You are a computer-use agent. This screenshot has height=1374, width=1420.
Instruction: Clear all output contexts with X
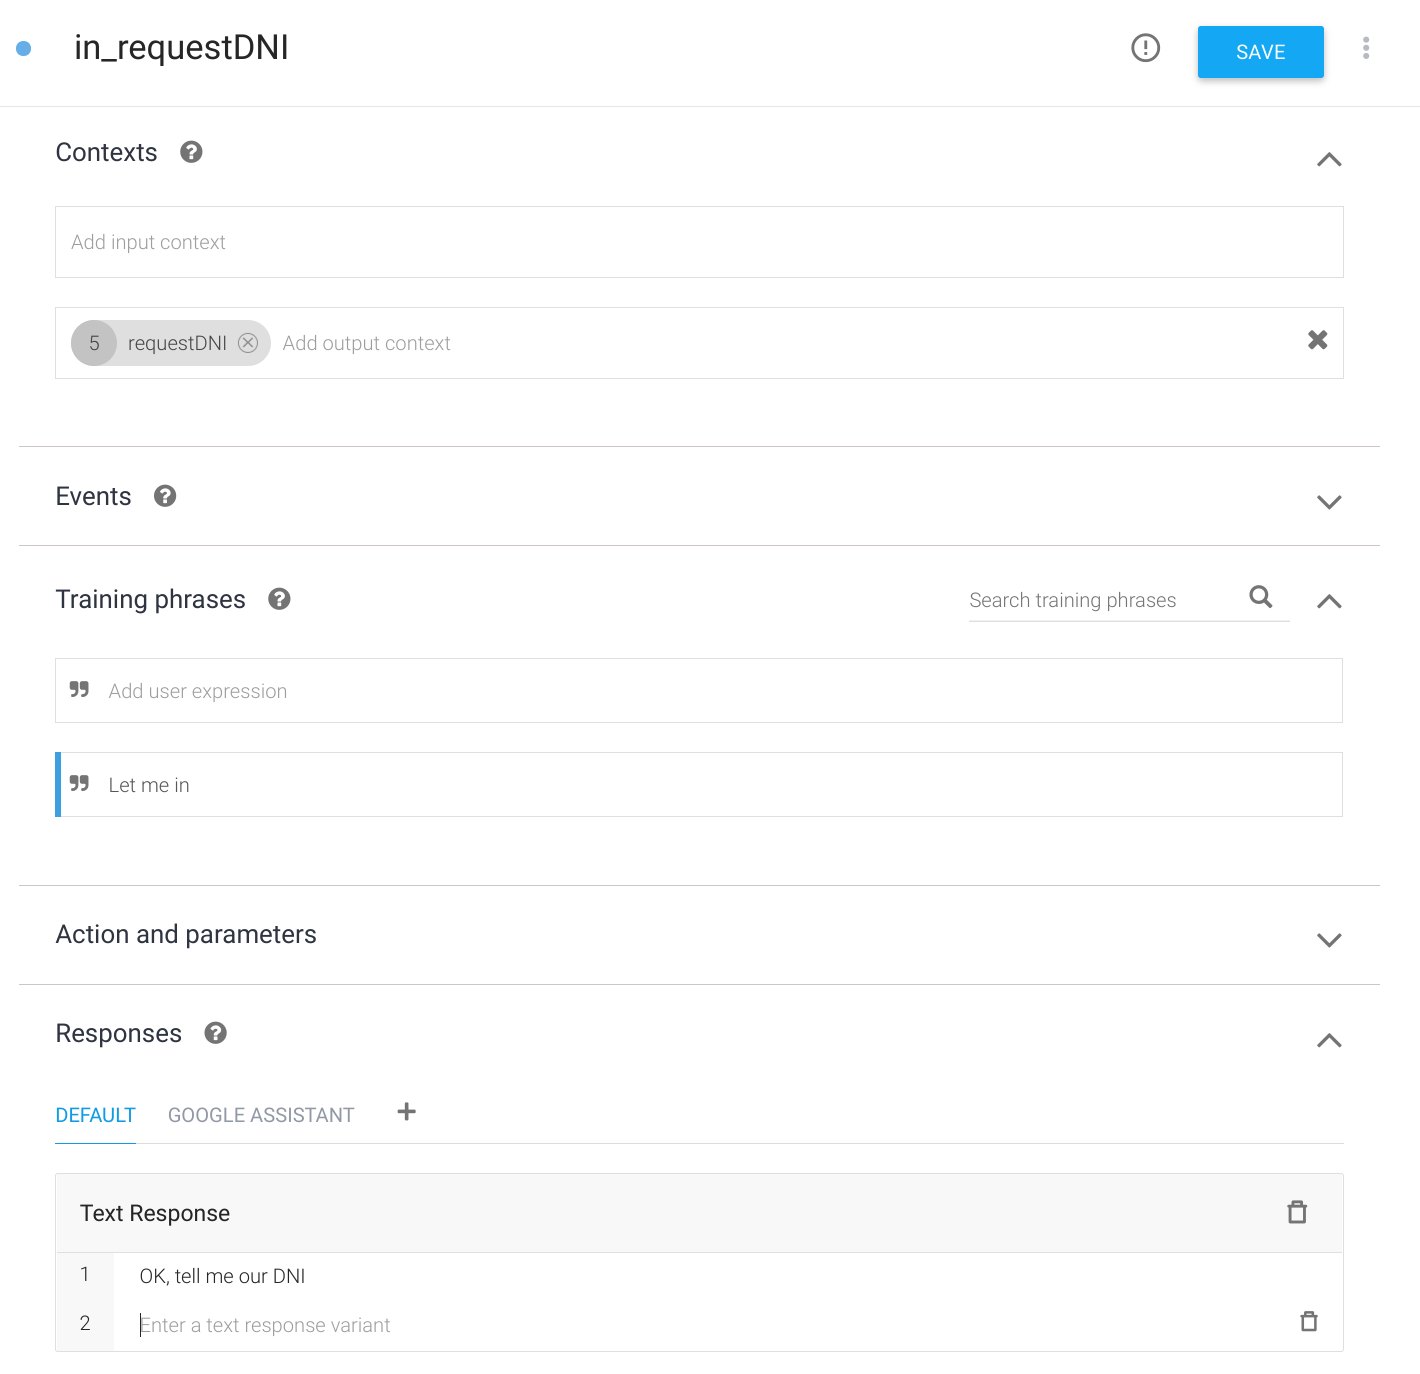tap(1317, 340)
